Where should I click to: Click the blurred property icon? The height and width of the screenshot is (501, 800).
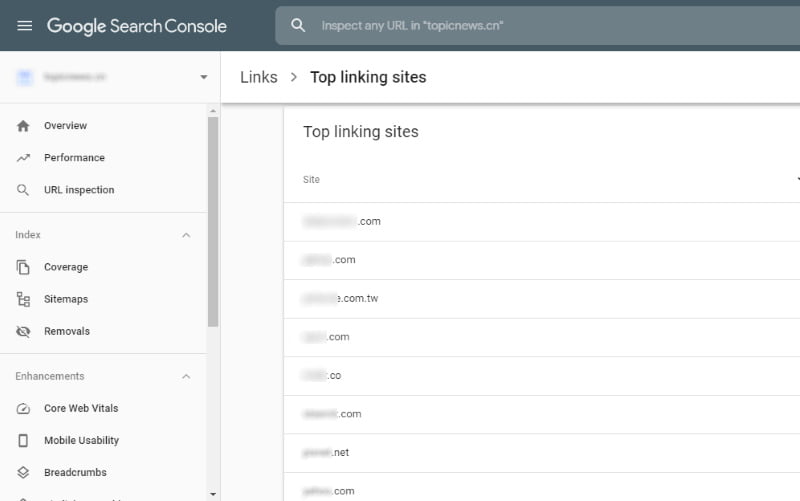point(24,77)
